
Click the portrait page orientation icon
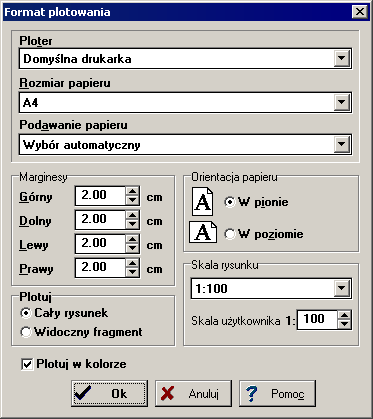pos(202,201)
